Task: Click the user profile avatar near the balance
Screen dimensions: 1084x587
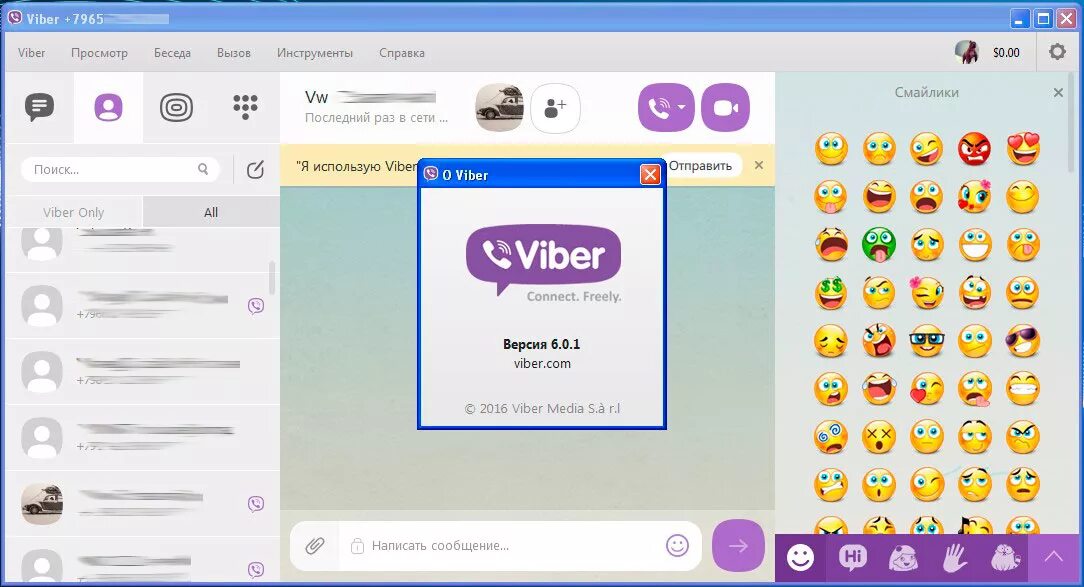Action: click(x=966, y=52)
